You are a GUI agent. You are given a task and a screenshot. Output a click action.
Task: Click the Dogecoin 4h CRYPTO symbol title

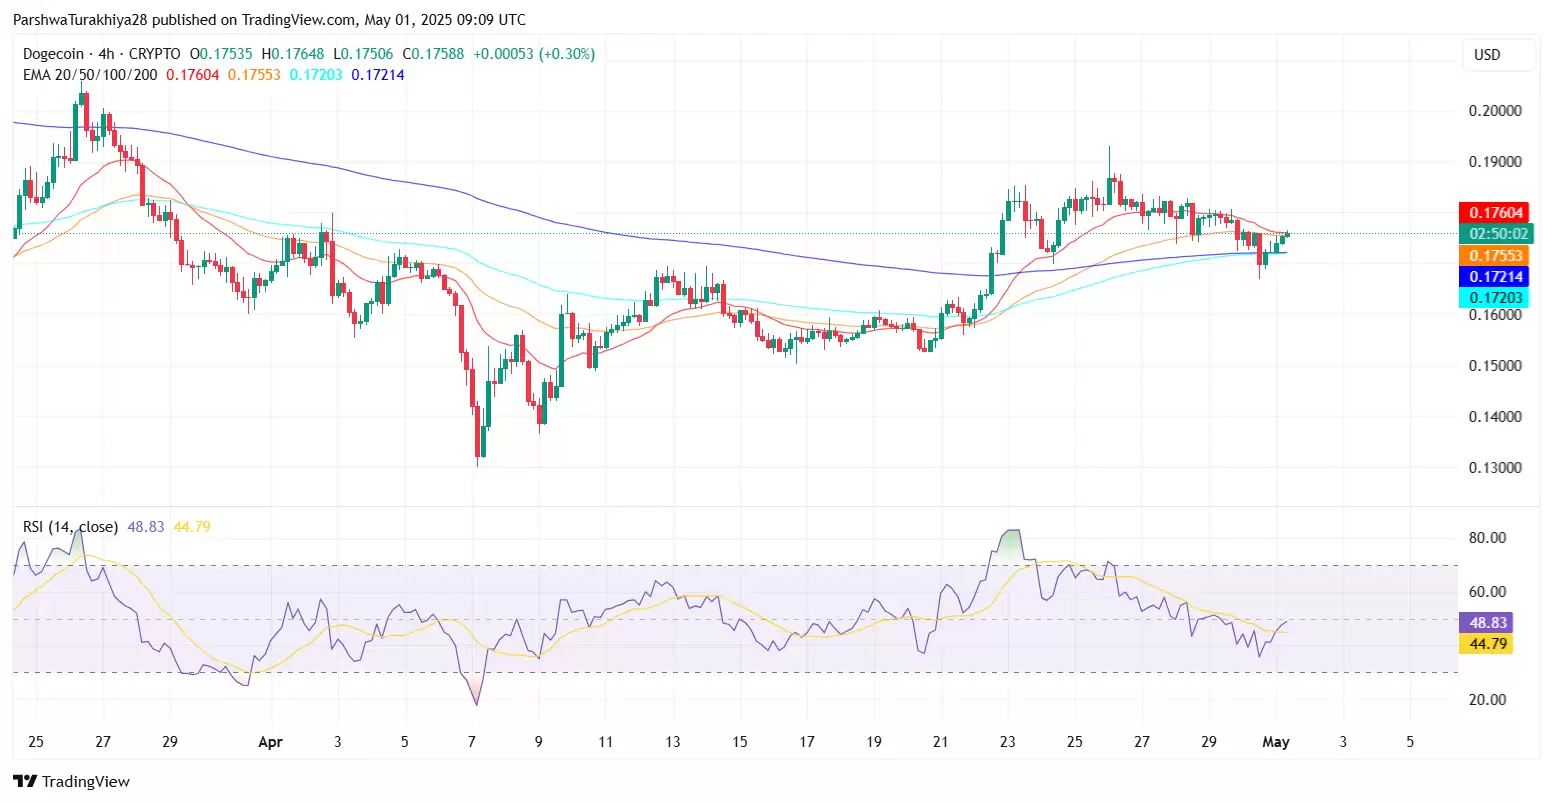coord(101,54)
